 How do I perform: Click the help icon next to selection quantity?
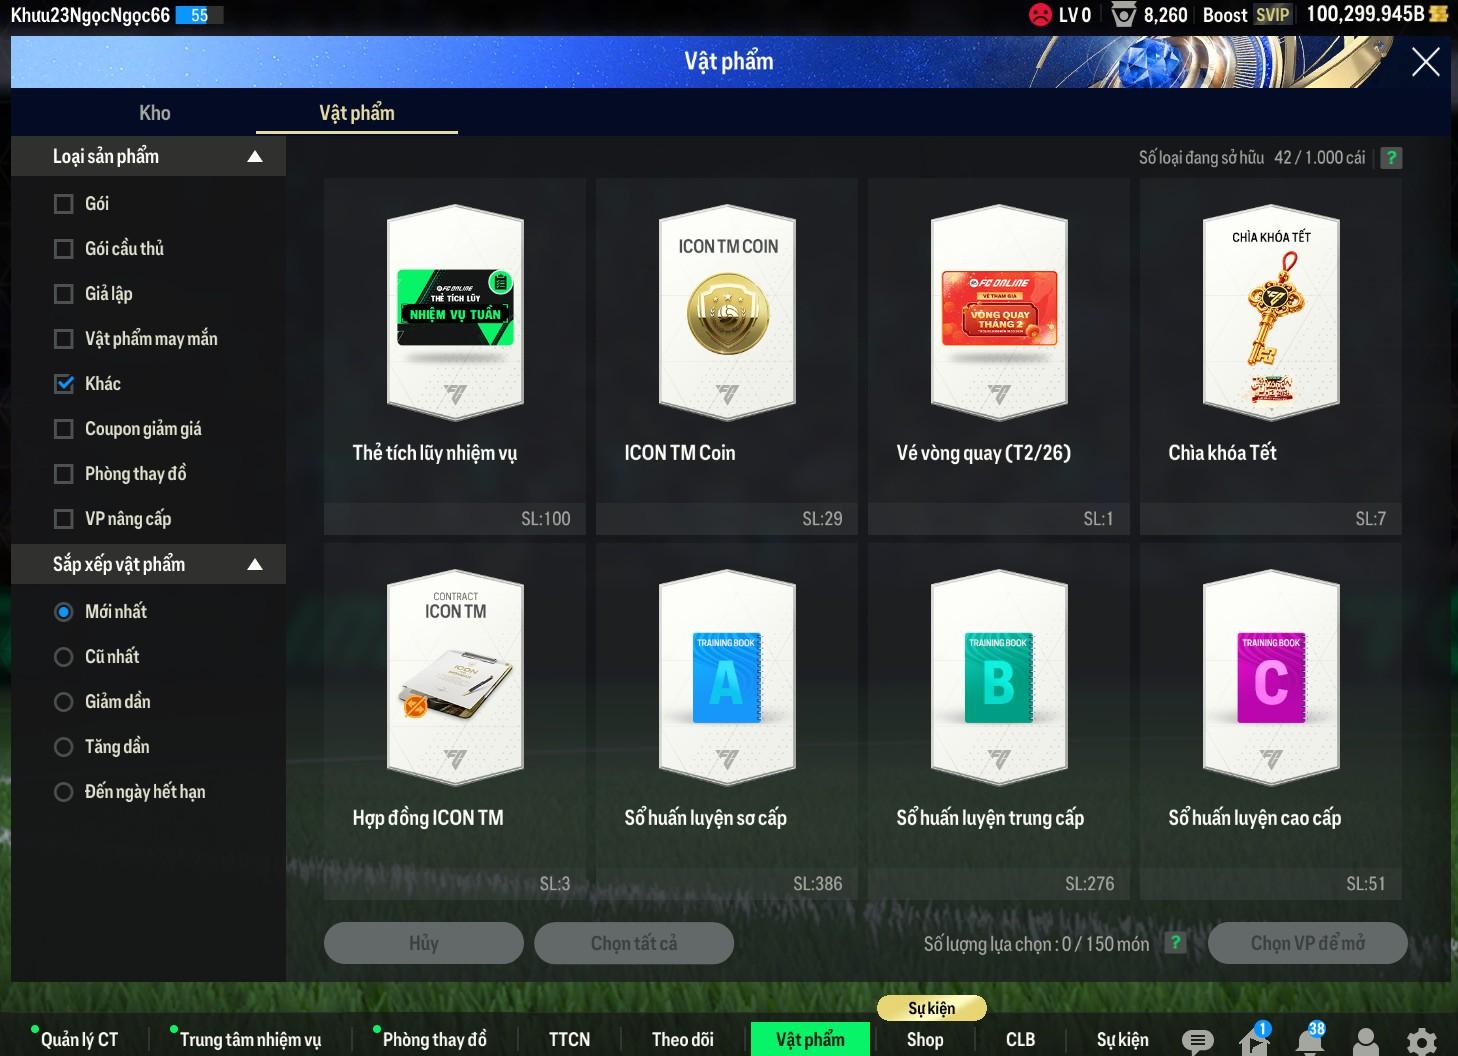(1176, 943)
